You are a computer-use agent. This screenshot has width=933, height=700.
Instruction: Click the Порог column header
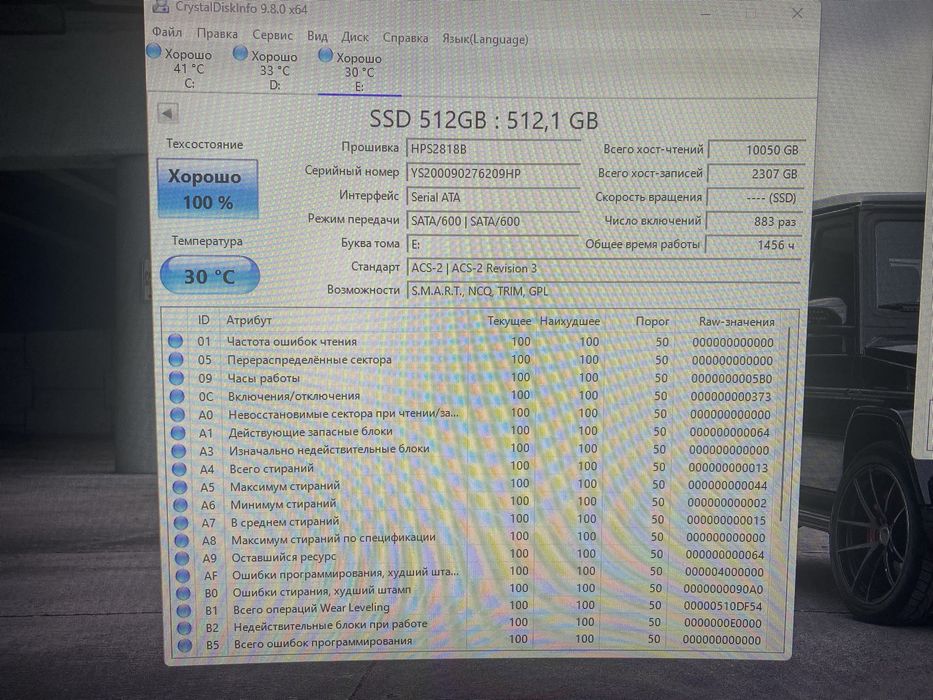pyautogui.click(x=652, y=321)
